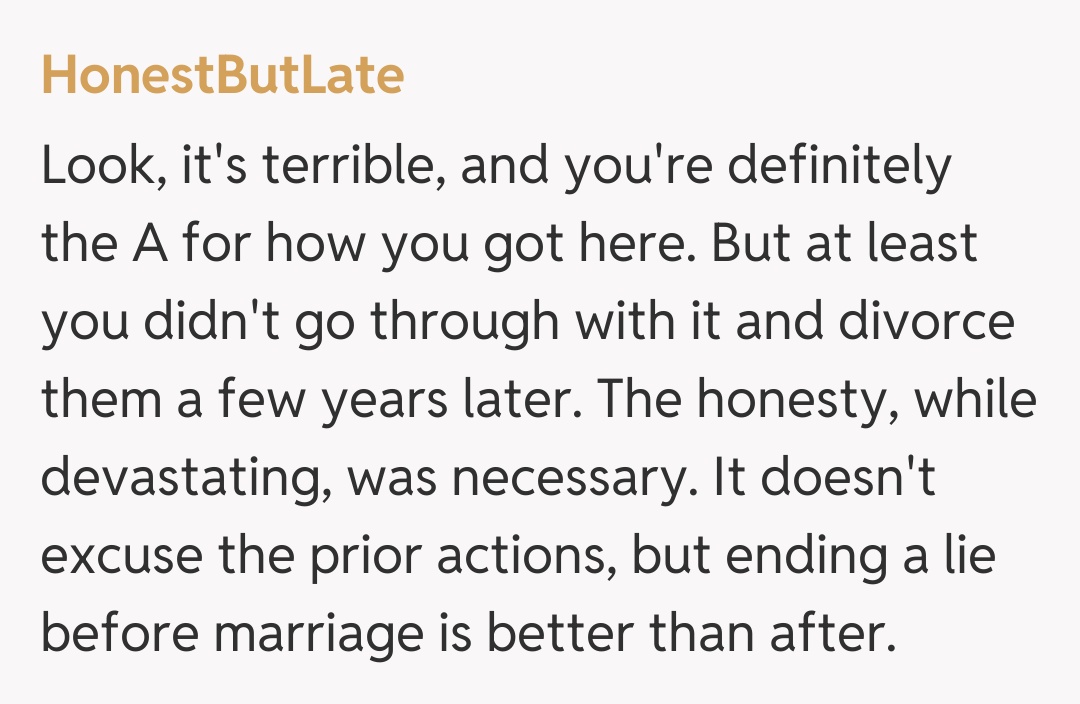This screenshot has width=1080, height=704.
Task: Open the HonestButLate user profile
Action: 222,76
